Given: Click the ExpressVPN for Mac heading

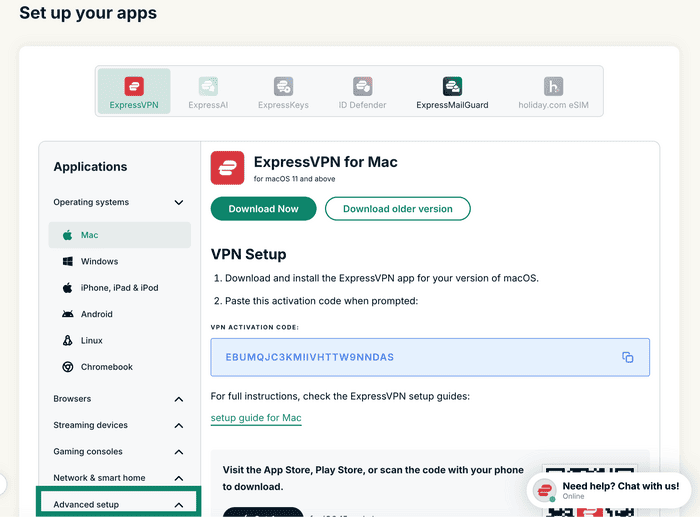Looking at the screenshot, I should (325, 162).
